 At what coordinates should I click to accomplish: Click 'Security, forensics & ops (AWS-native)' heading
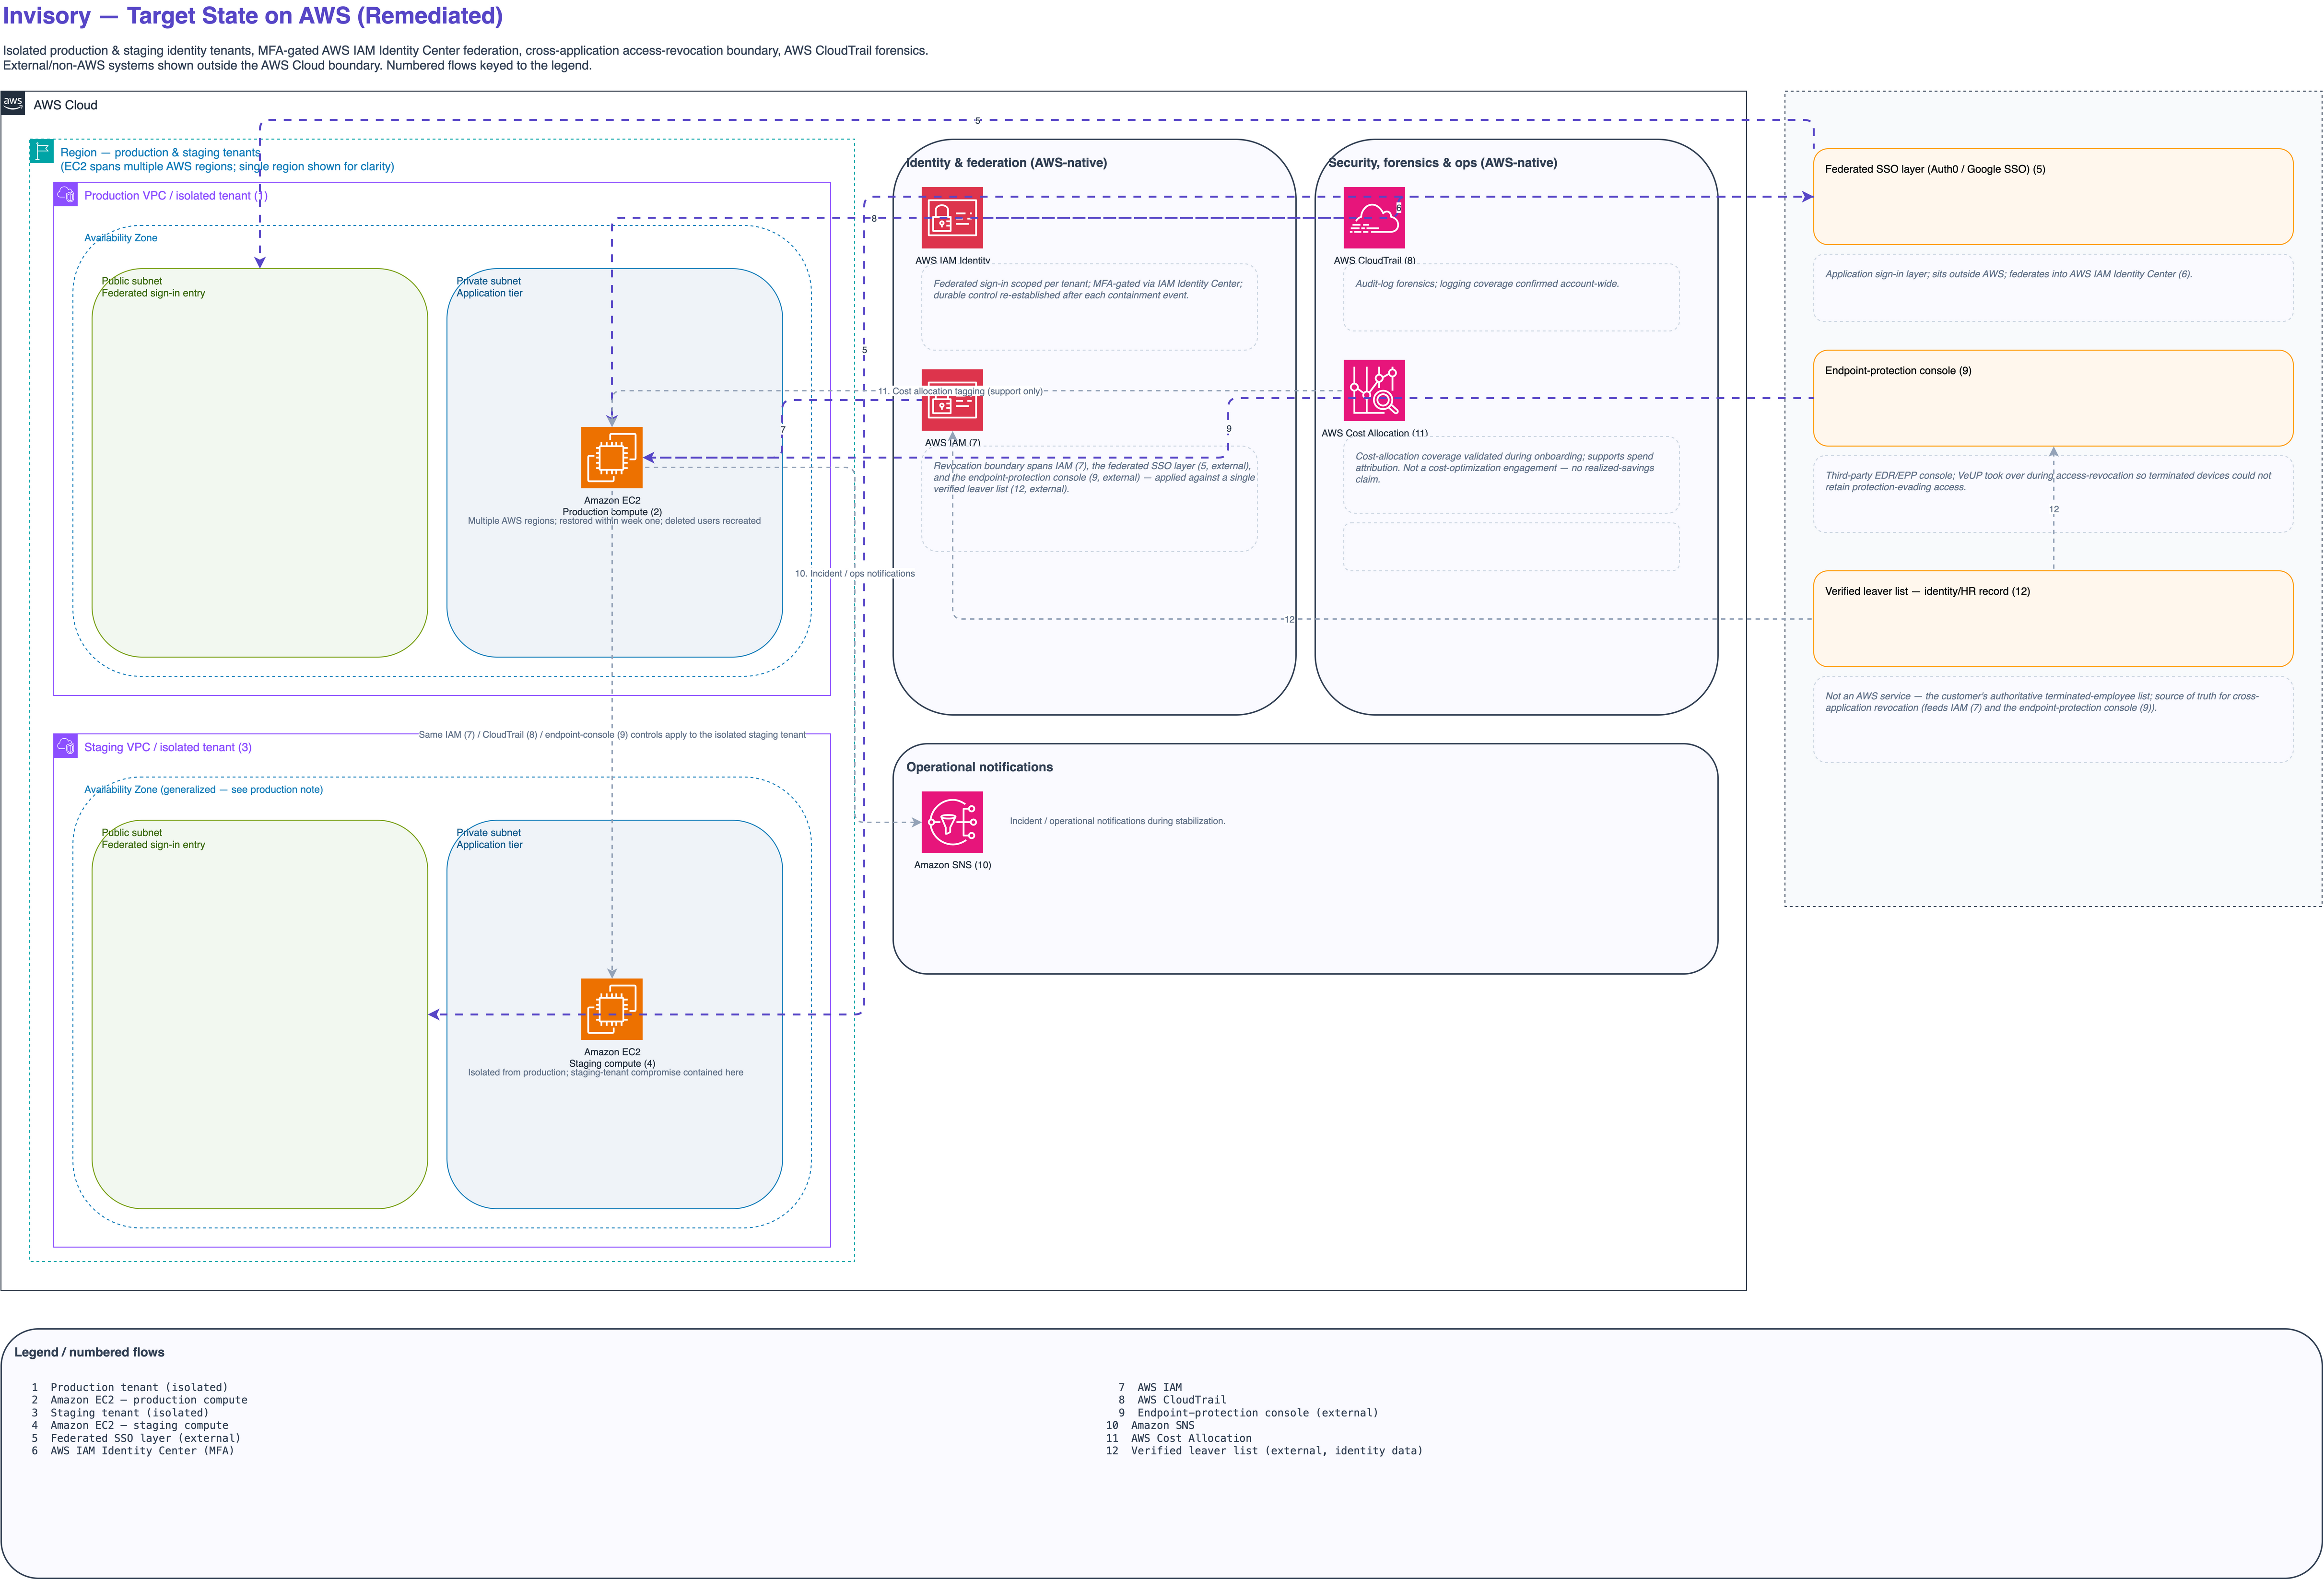pyautogui.click(x=1442, y=163)
